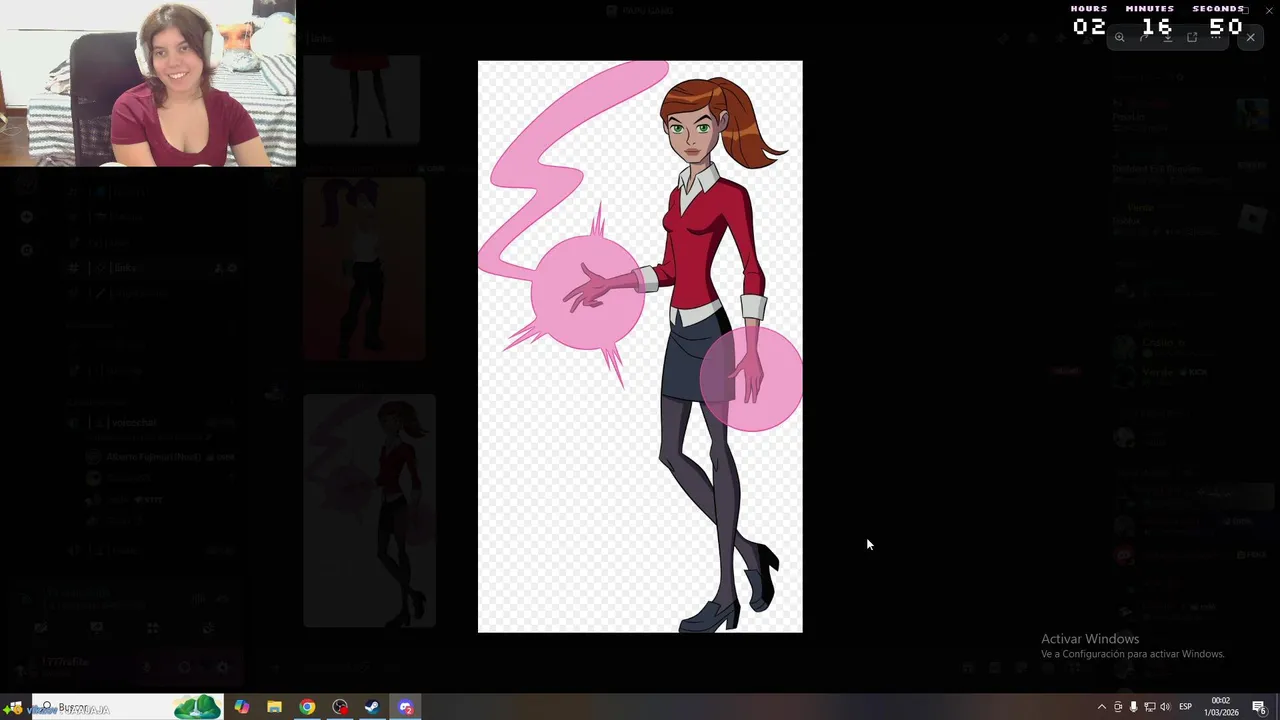
Task: Open the volume control in system tray
Action: pyautogui.click(x=1165, y=707)
